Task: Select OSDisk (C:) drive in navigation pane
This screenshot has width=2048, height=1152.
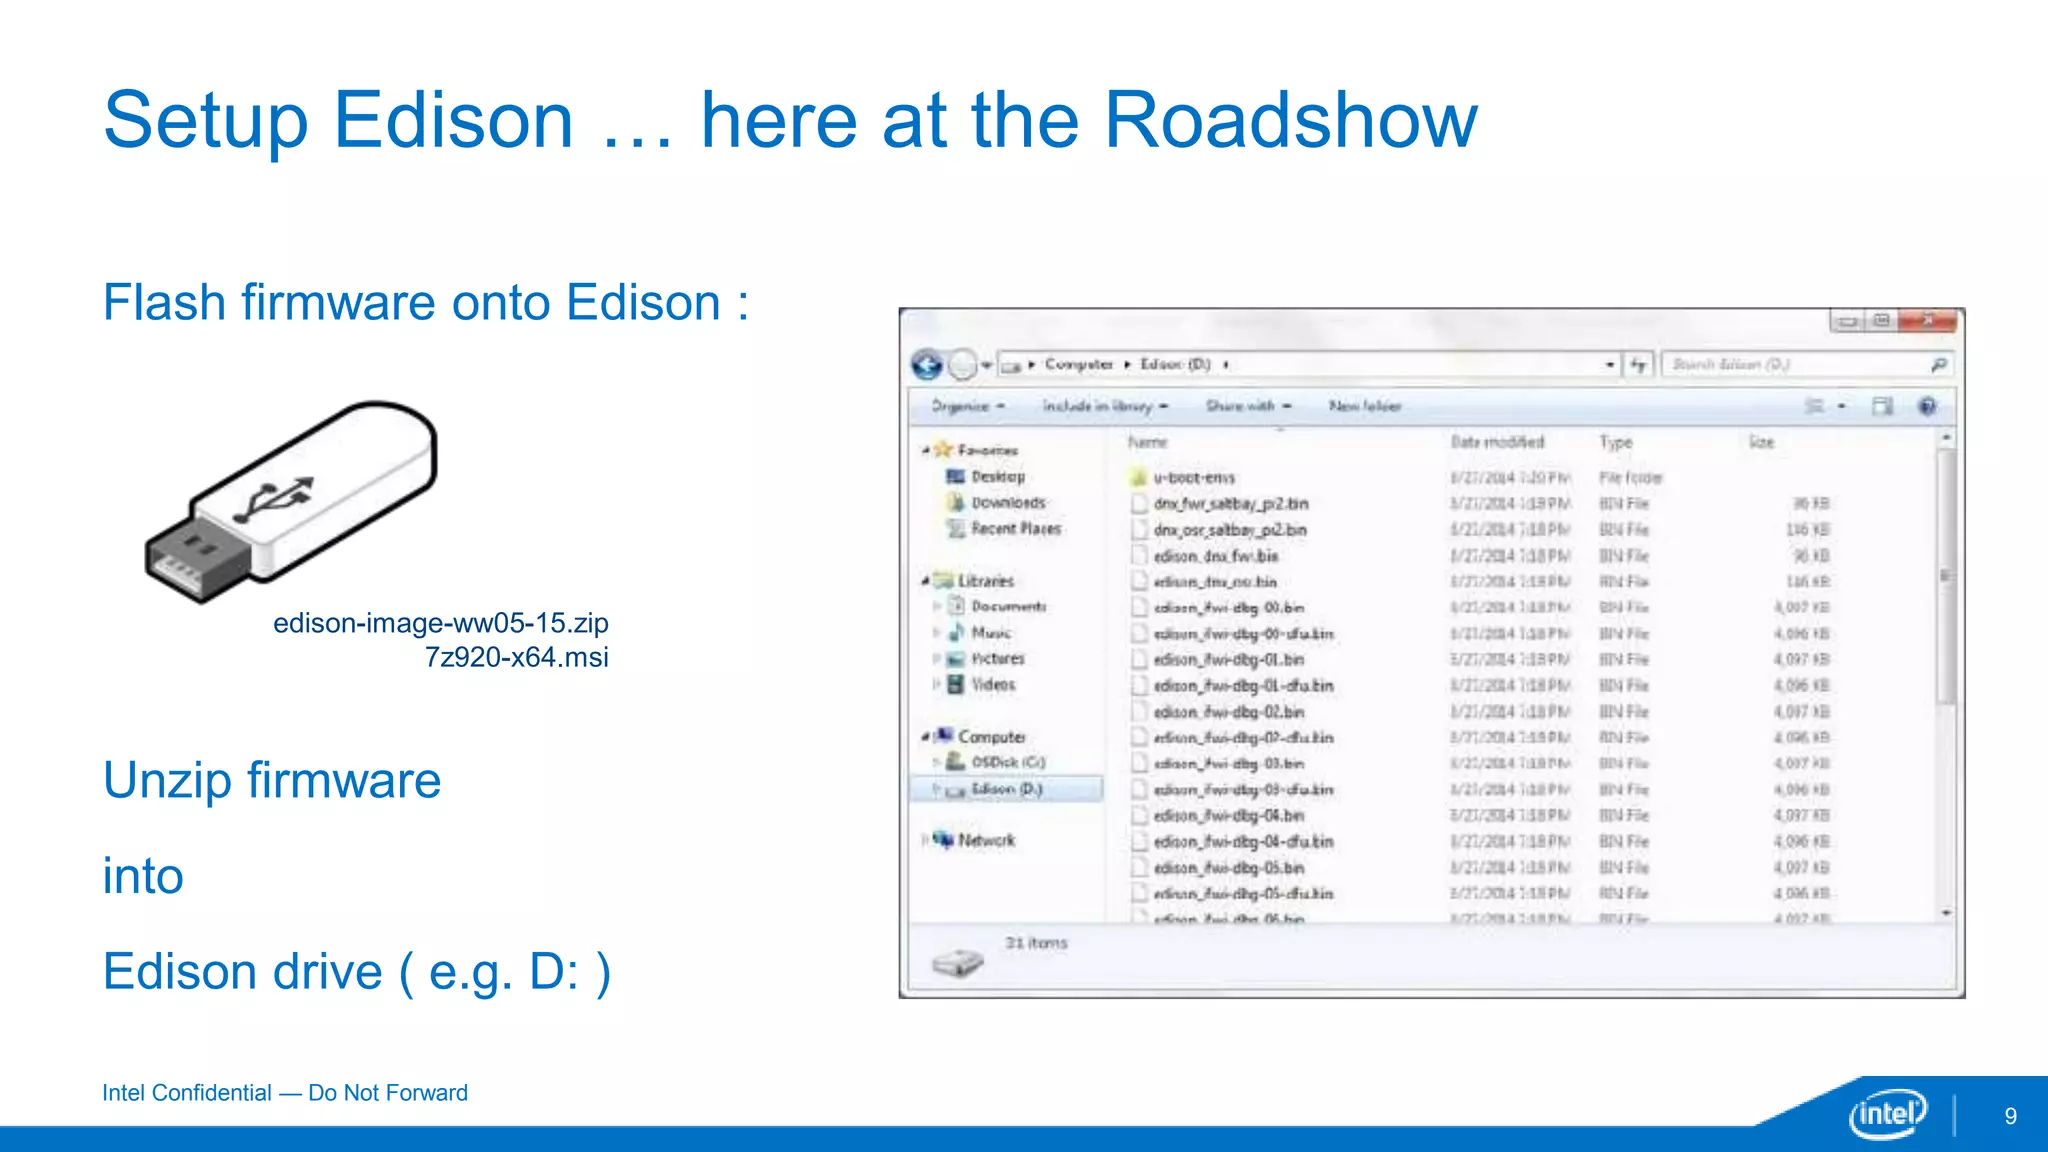Action: click(1007, 762)
